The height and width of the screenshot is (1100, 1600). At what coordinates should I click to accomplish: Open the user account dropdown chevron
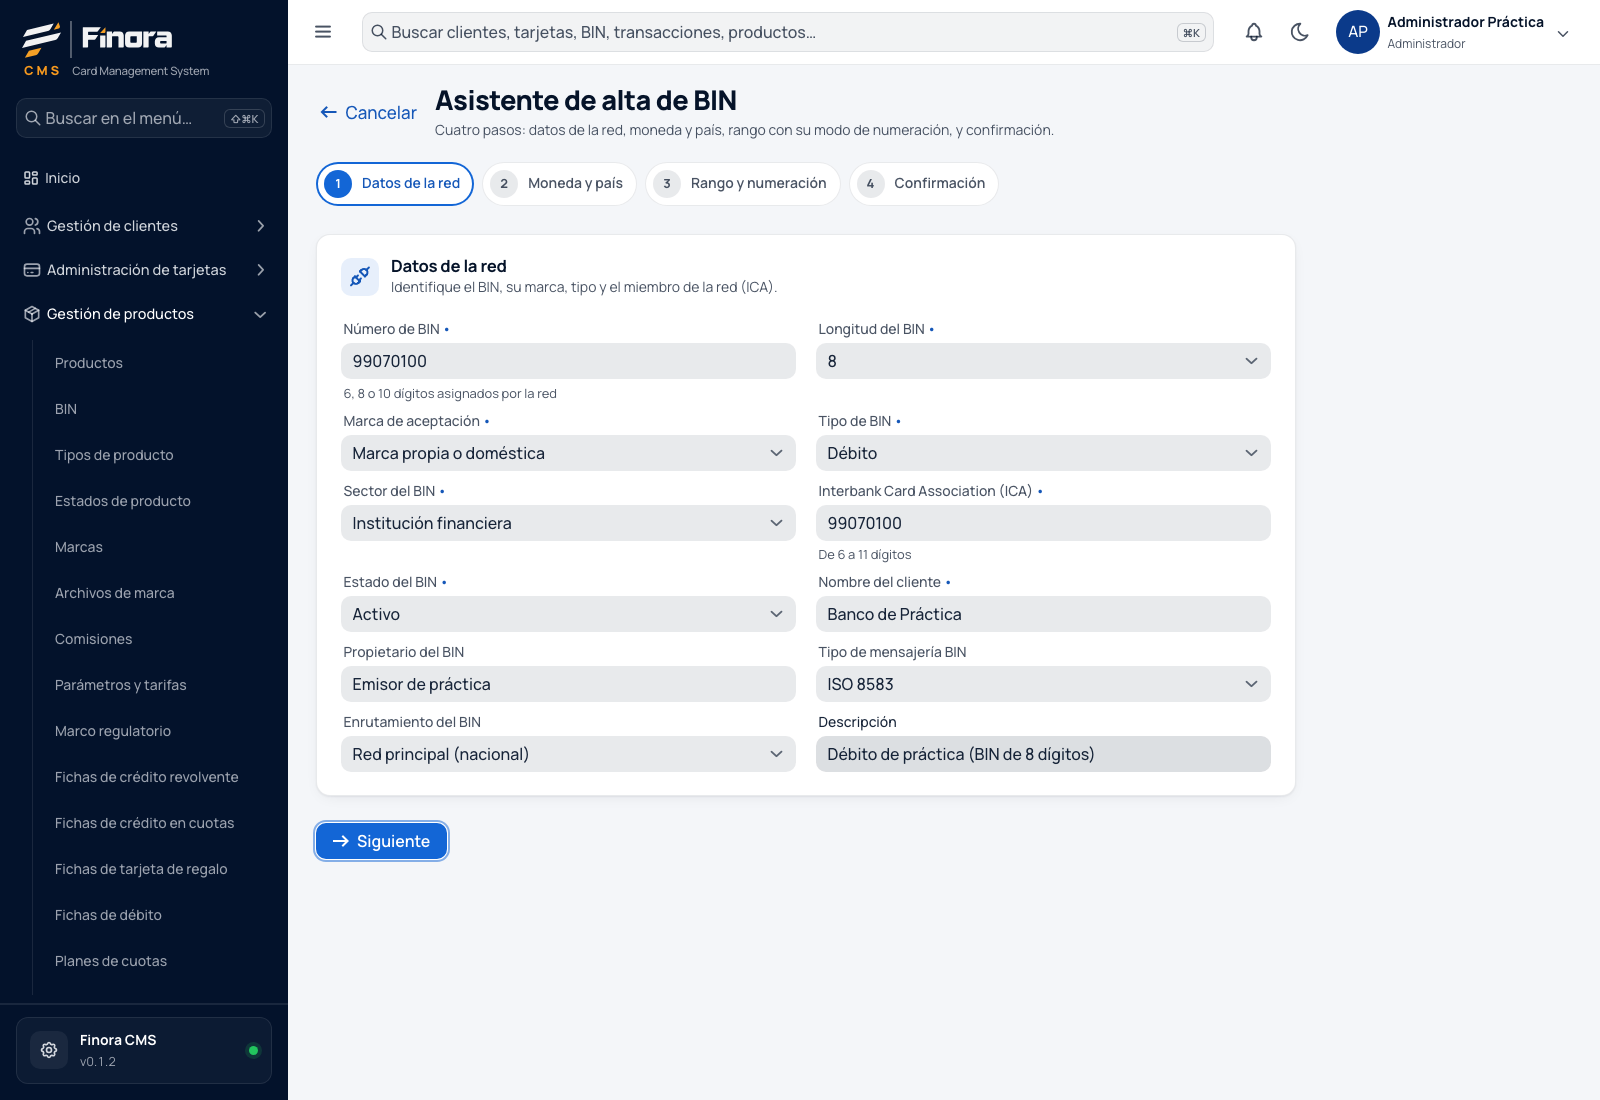[1563, 33]
